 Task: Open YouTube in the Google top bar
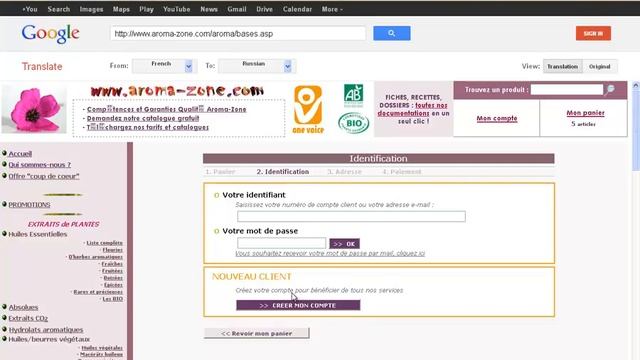[177, 9]
